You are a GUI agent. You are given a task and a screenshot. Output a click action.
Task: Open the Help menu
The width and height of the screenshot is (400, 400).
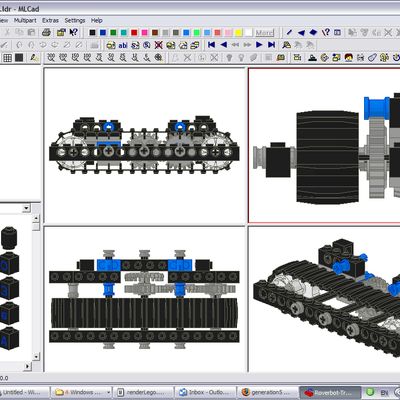tap(97, 20)
